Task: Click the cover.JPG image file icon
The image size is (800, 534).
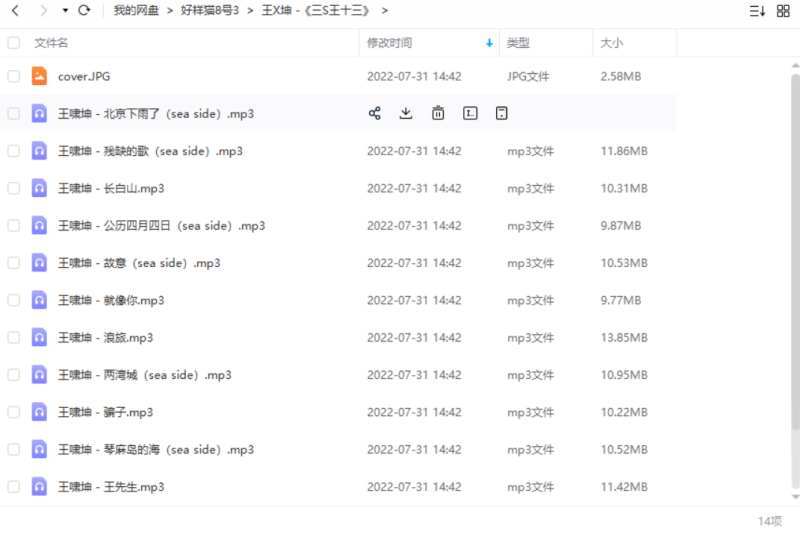Action: pyautogui.click(x=39, y=76)
